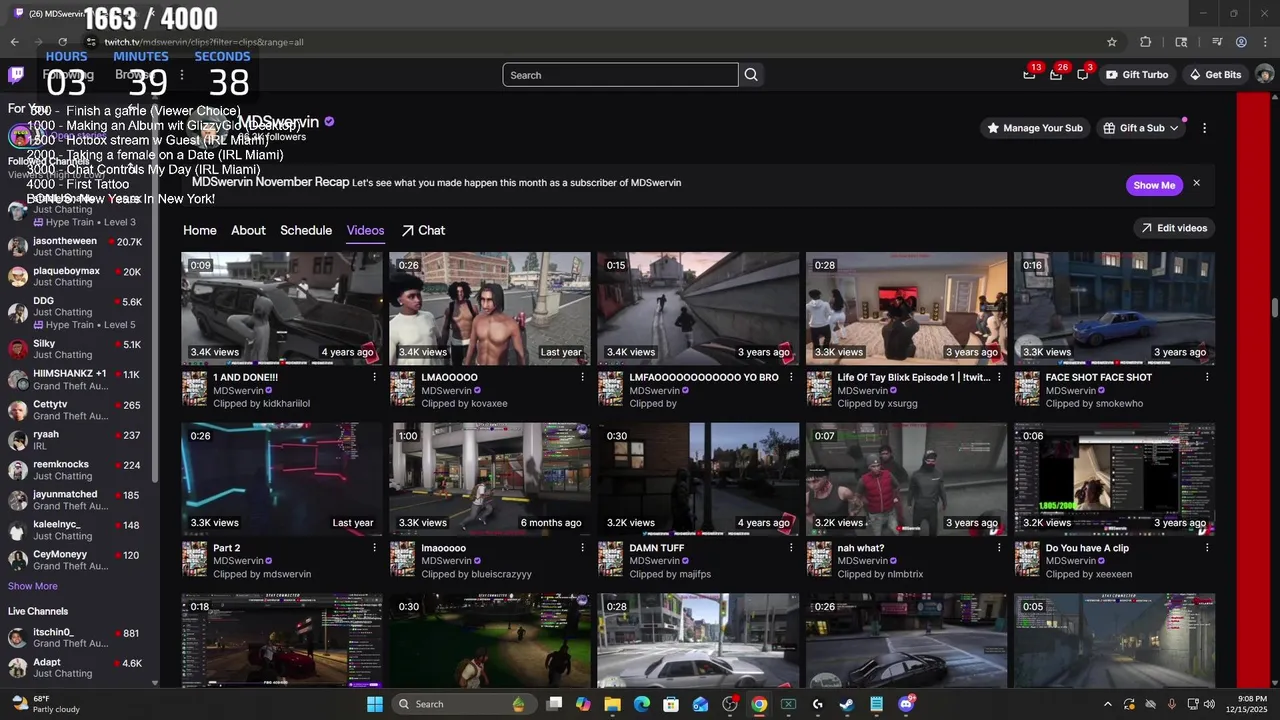The height and width of the screenshot is (720, 1280).
Task: Open ryaah IRL channel in sidebar
Action: click(76, 440)
